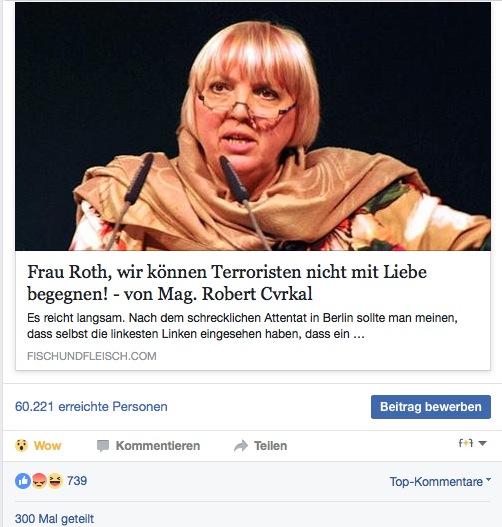Click the FISCHUNDFLEISCH.COM source link
Image resolution: width=502 pixels, height=527 pixels.
click(x=92, y=356)
